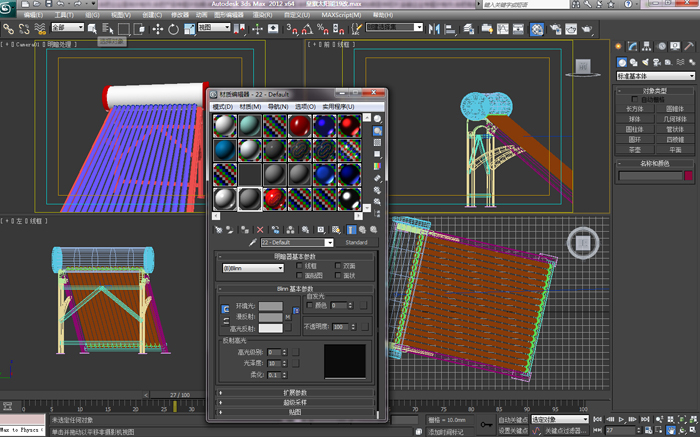Expand the 扩展参数 rollout

[x=297, y=392]
